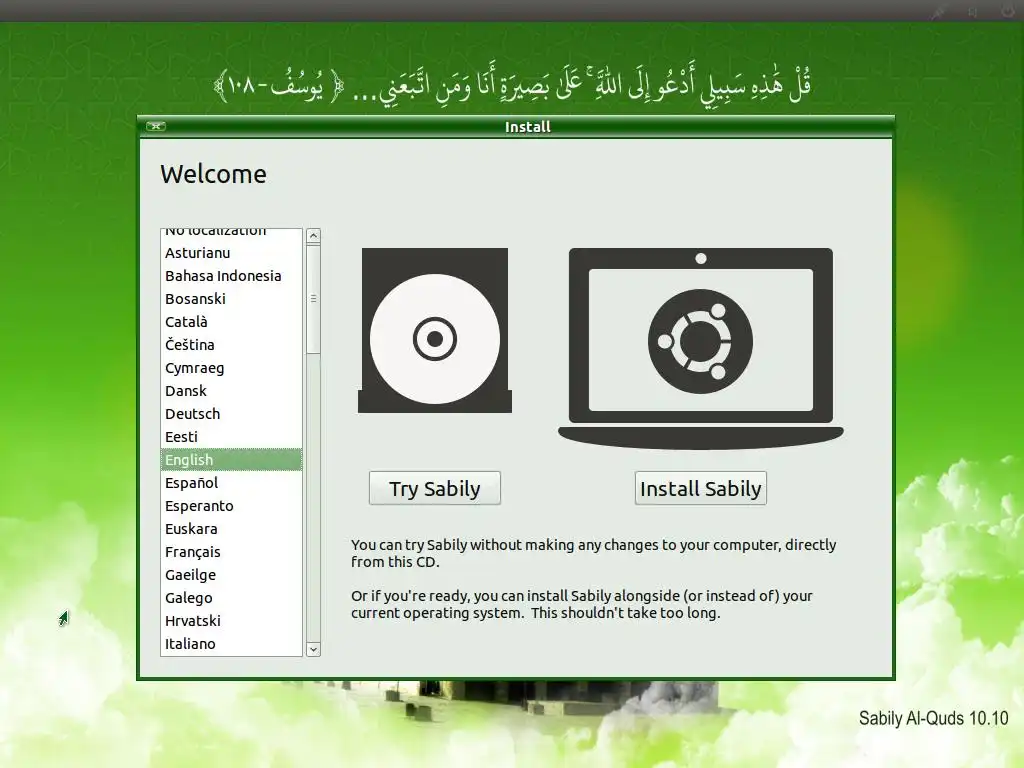This screenshot has height=768, width=1024.
Task: Click the power icon in top panel
Action: [1008, 10]
